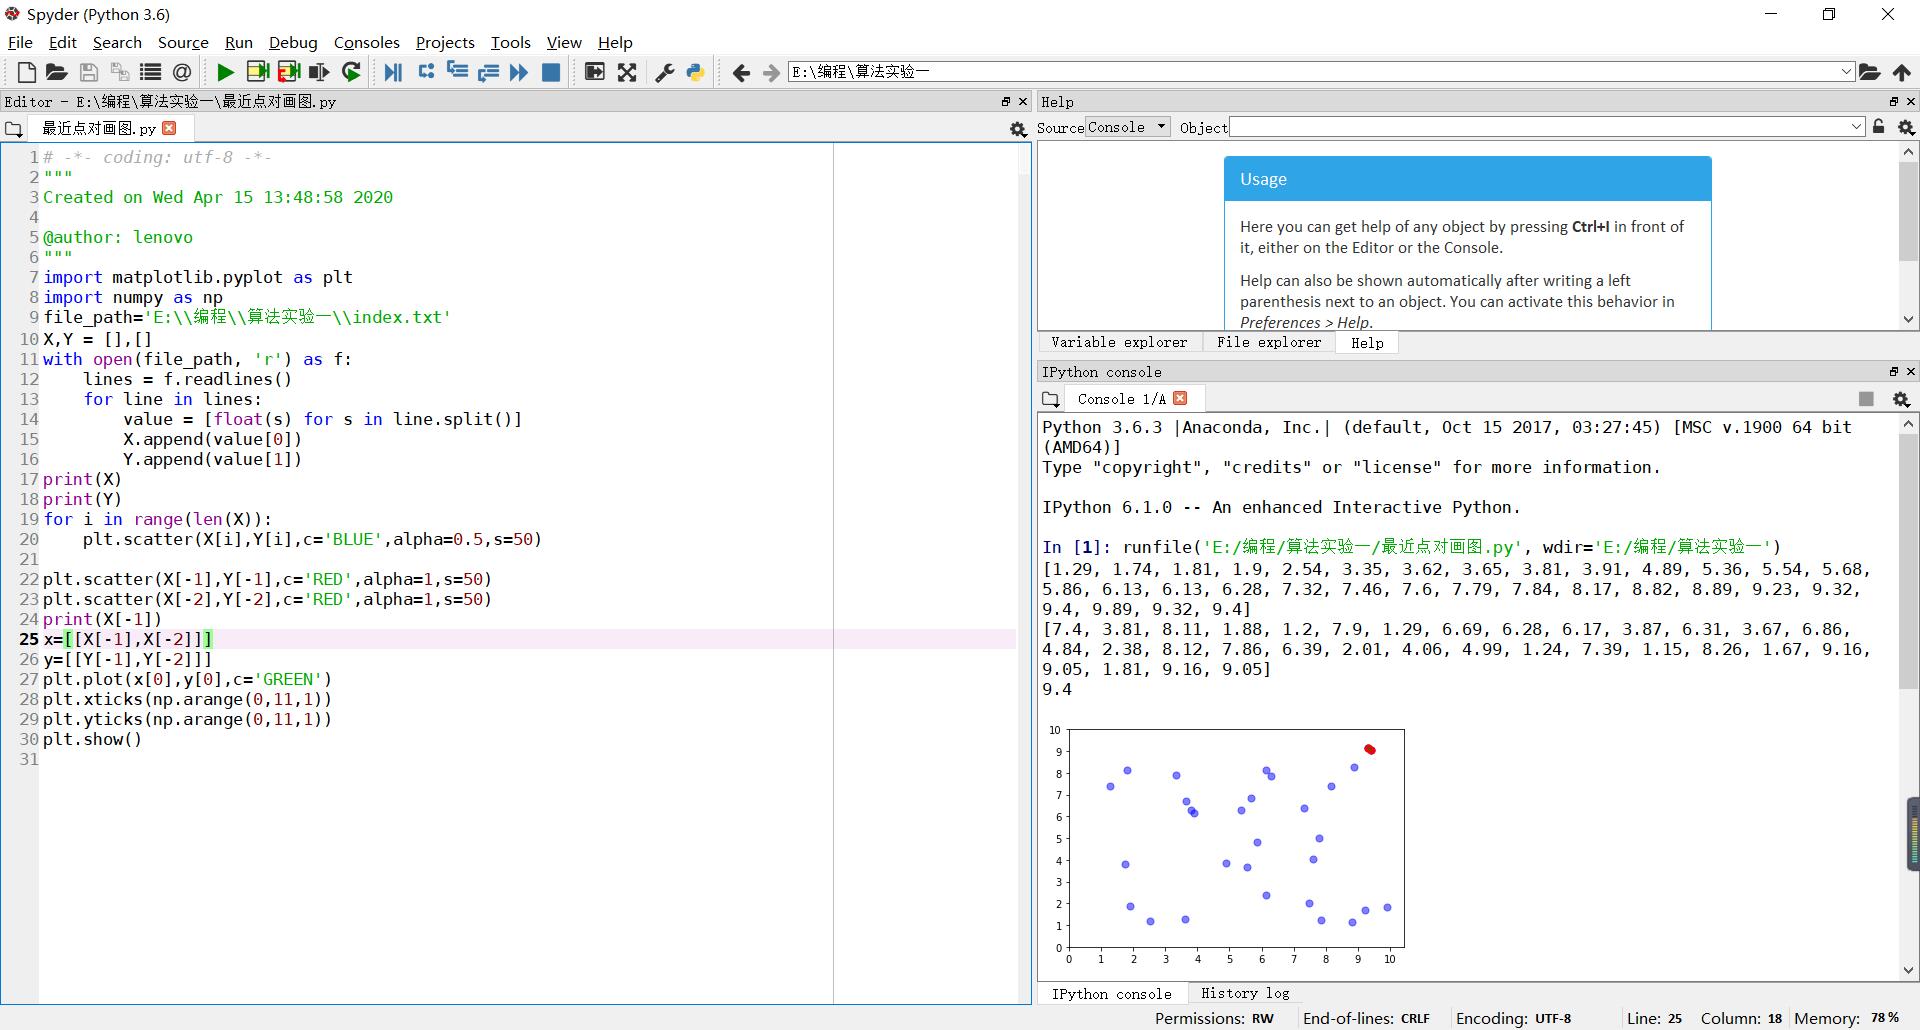
Task: Select the Console 1/A tab
Action: click(1121, 399)
